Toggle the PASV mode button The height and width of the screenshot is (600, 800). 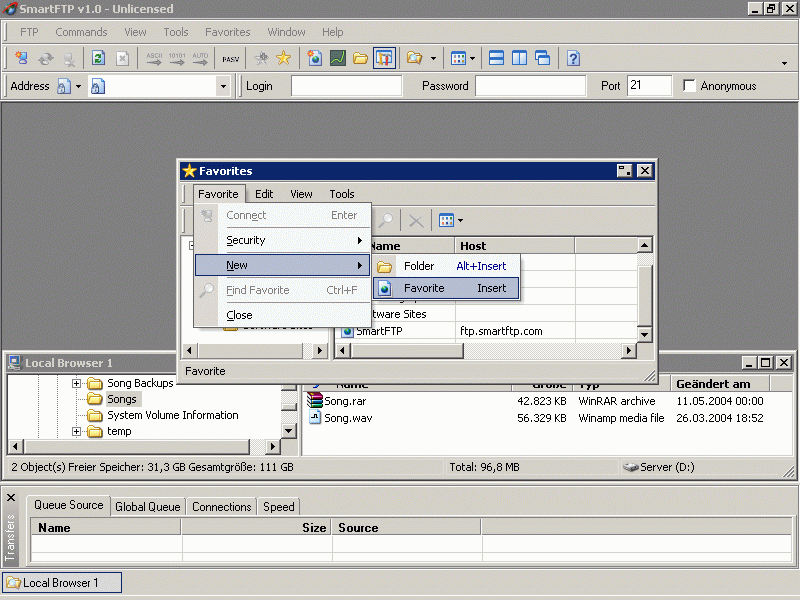click(231, 59)
